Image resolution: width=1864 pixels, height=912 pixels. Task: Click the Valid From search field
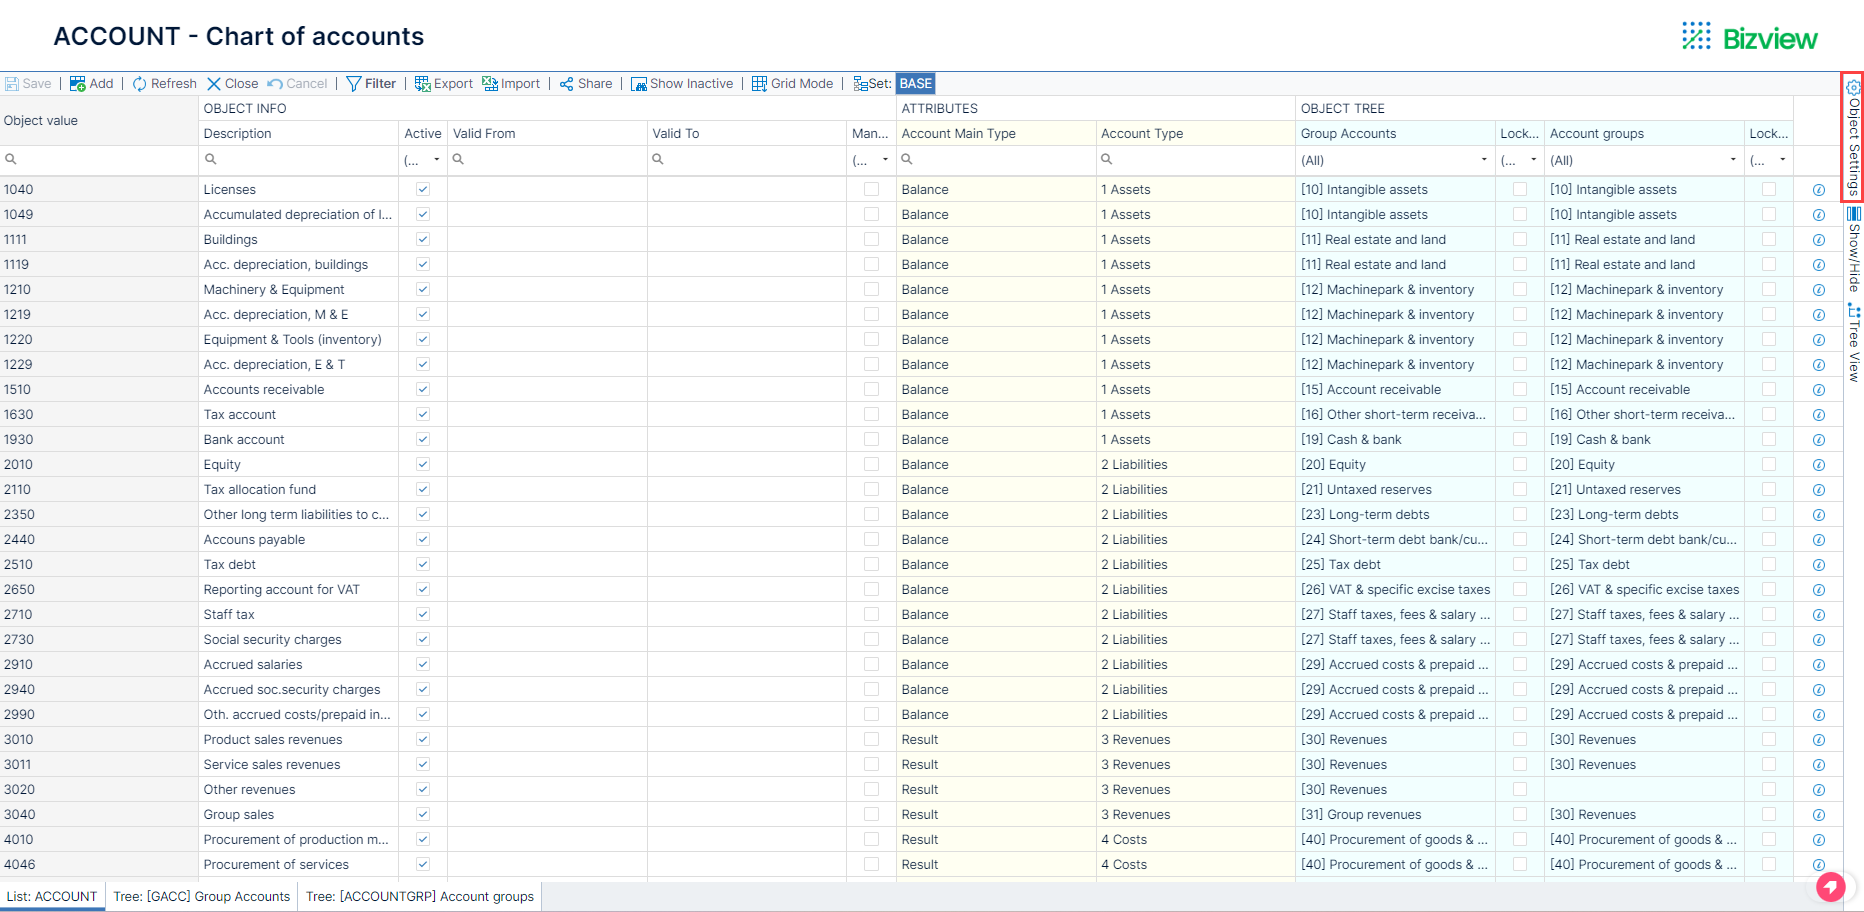click(547, 159)
